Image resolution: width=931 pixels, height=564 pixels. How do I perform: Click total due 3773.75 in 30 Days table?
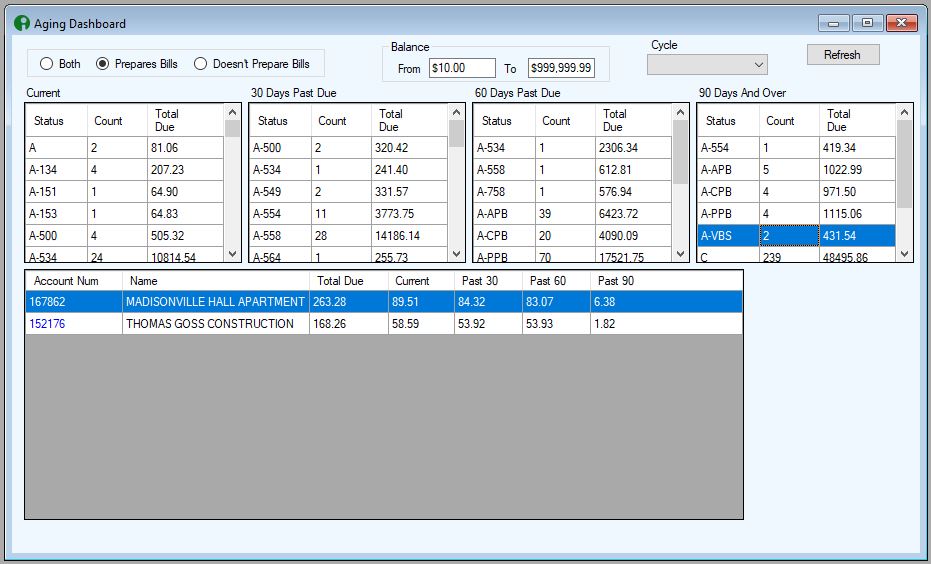point(409,214)
